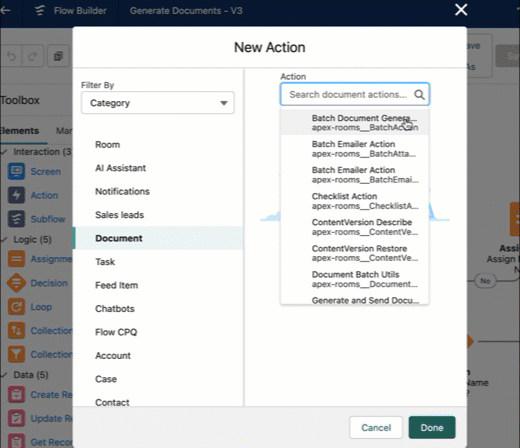Select the Room category

(x=158, y=144)
